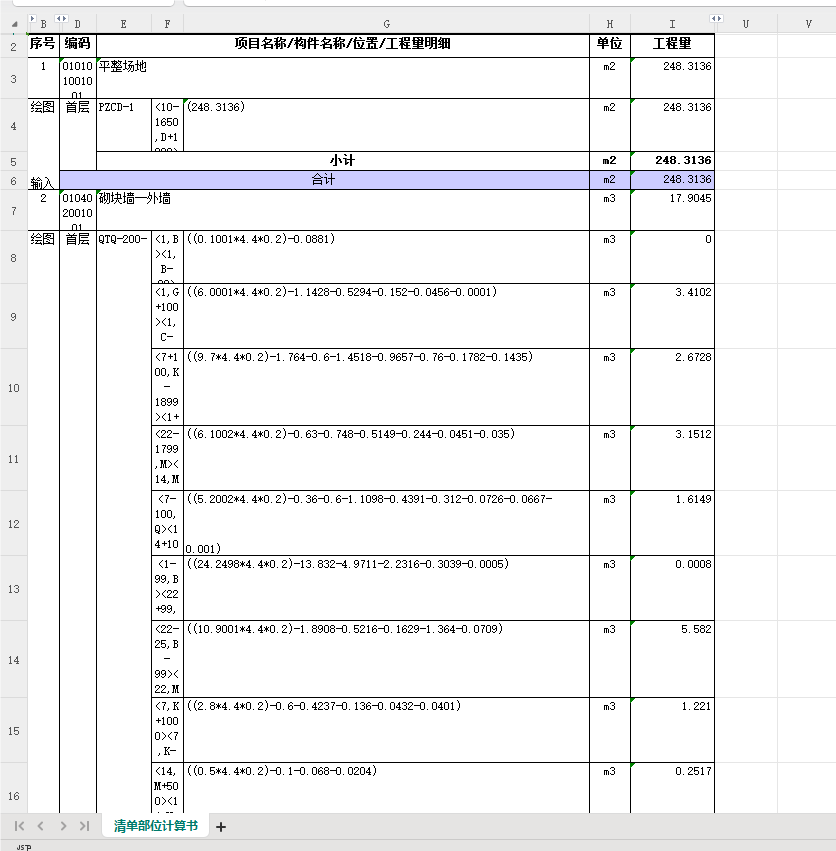Screen dimensions: 836x851
Task: Click formula cell starting ((24.2498*4.4*0.2)
Action: 387,588
